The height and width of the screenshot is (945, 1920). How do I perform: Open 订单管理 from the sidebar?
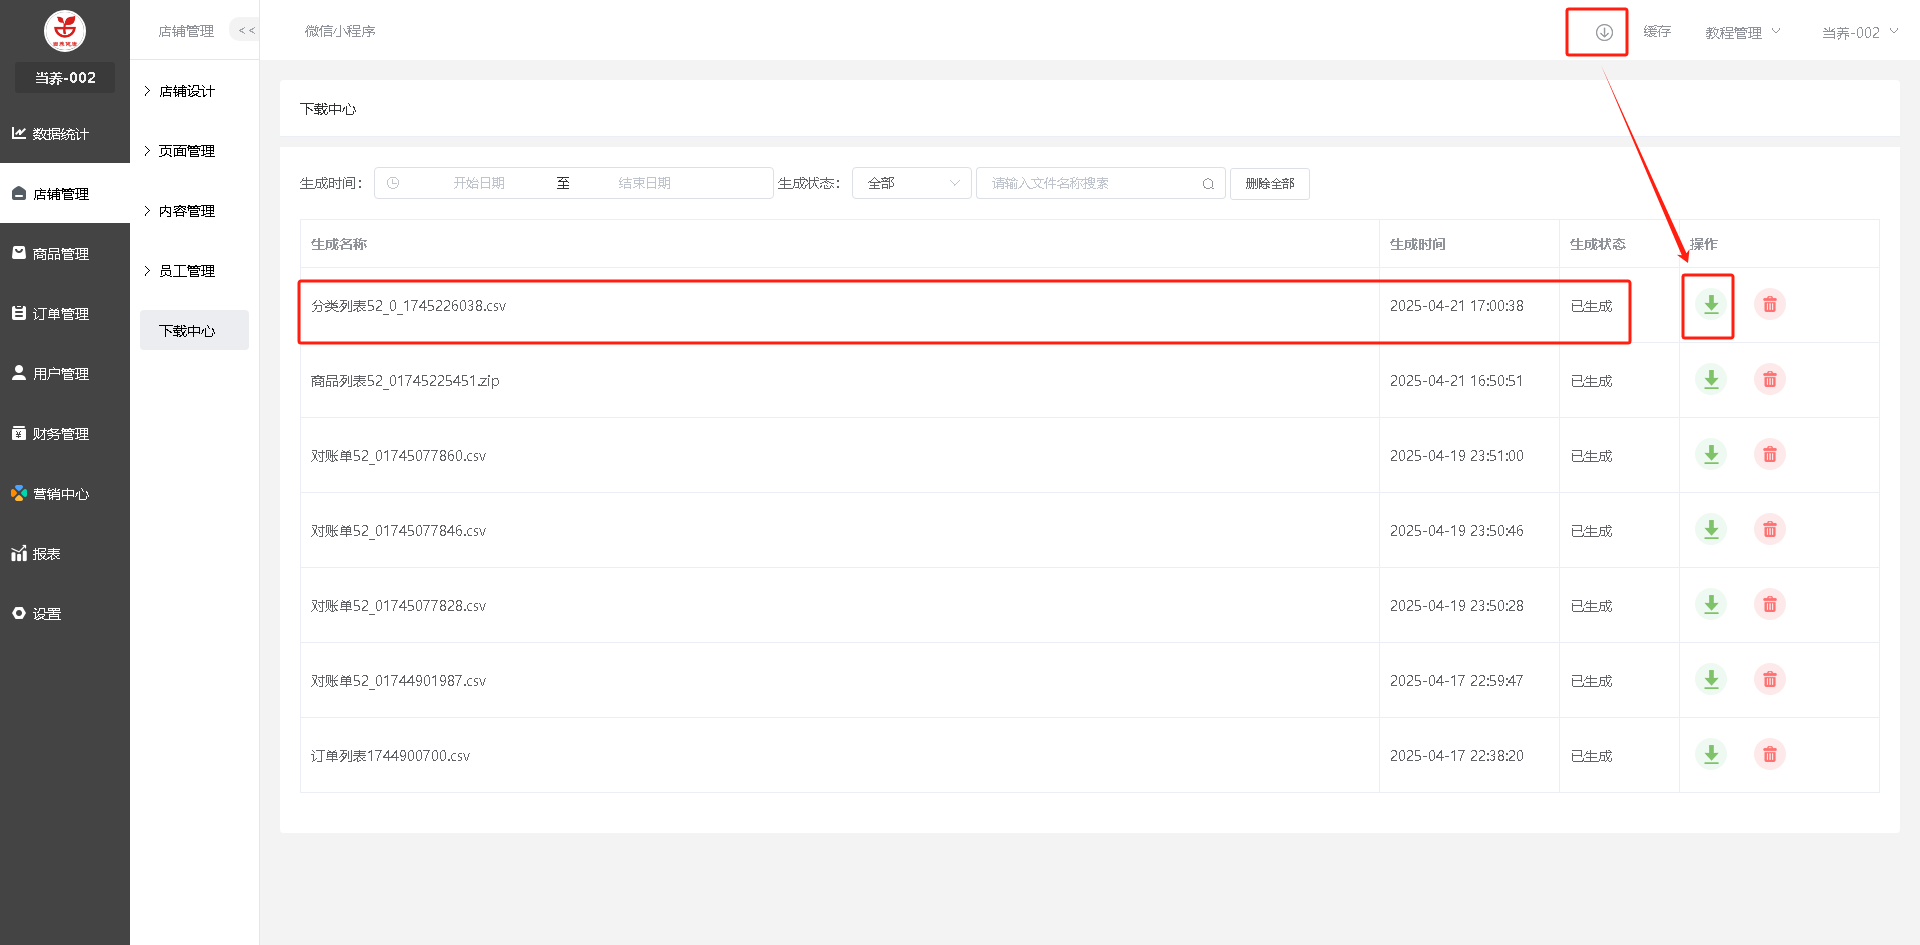pos(61,314)
